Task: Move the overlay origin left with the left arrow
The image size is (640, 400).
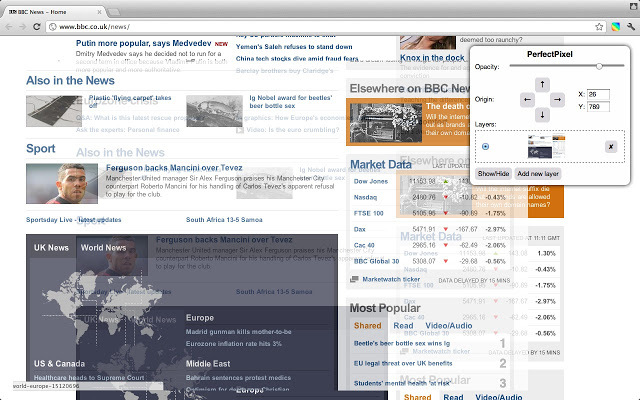Action: coord(527,99)
